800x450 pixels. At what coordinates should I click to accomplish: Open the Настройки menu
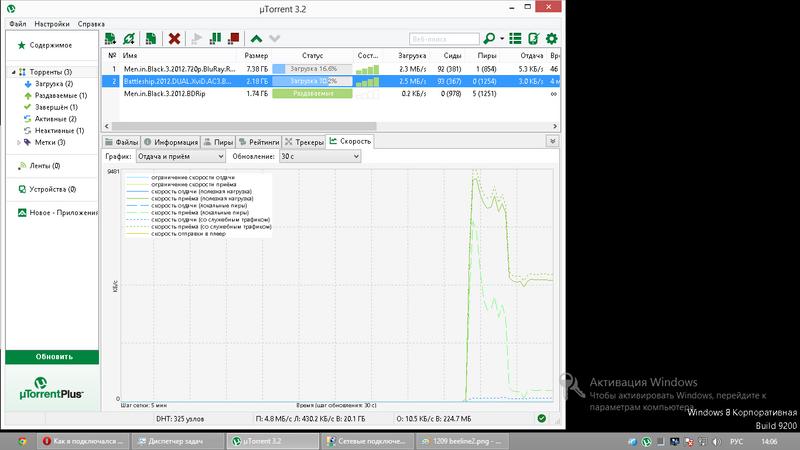click(x=52, y=23)
